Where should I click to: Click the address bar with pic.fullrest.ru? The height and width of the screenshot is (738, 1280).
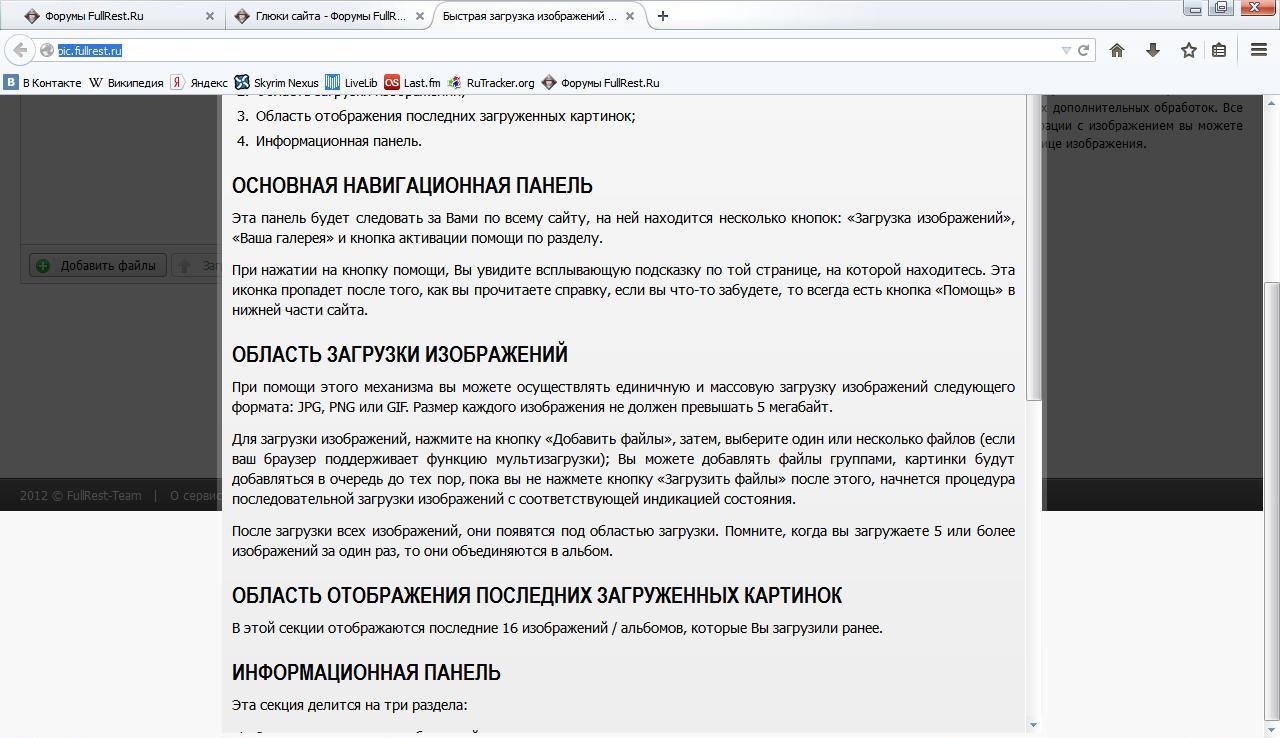coord(555,50)
